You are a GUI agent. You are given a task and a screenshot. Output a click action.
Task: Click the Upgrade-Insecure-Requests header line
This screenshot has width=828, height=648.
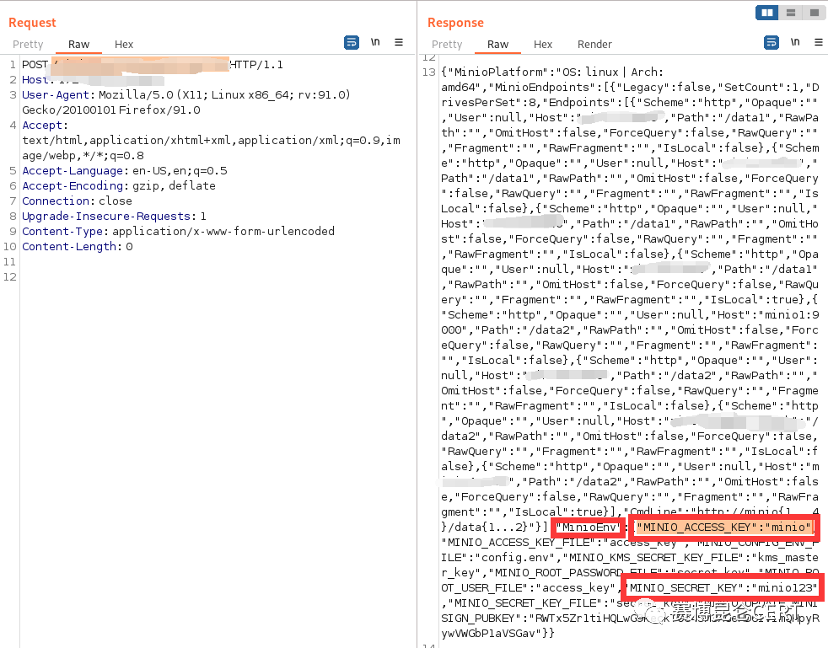tap(114, 216)
